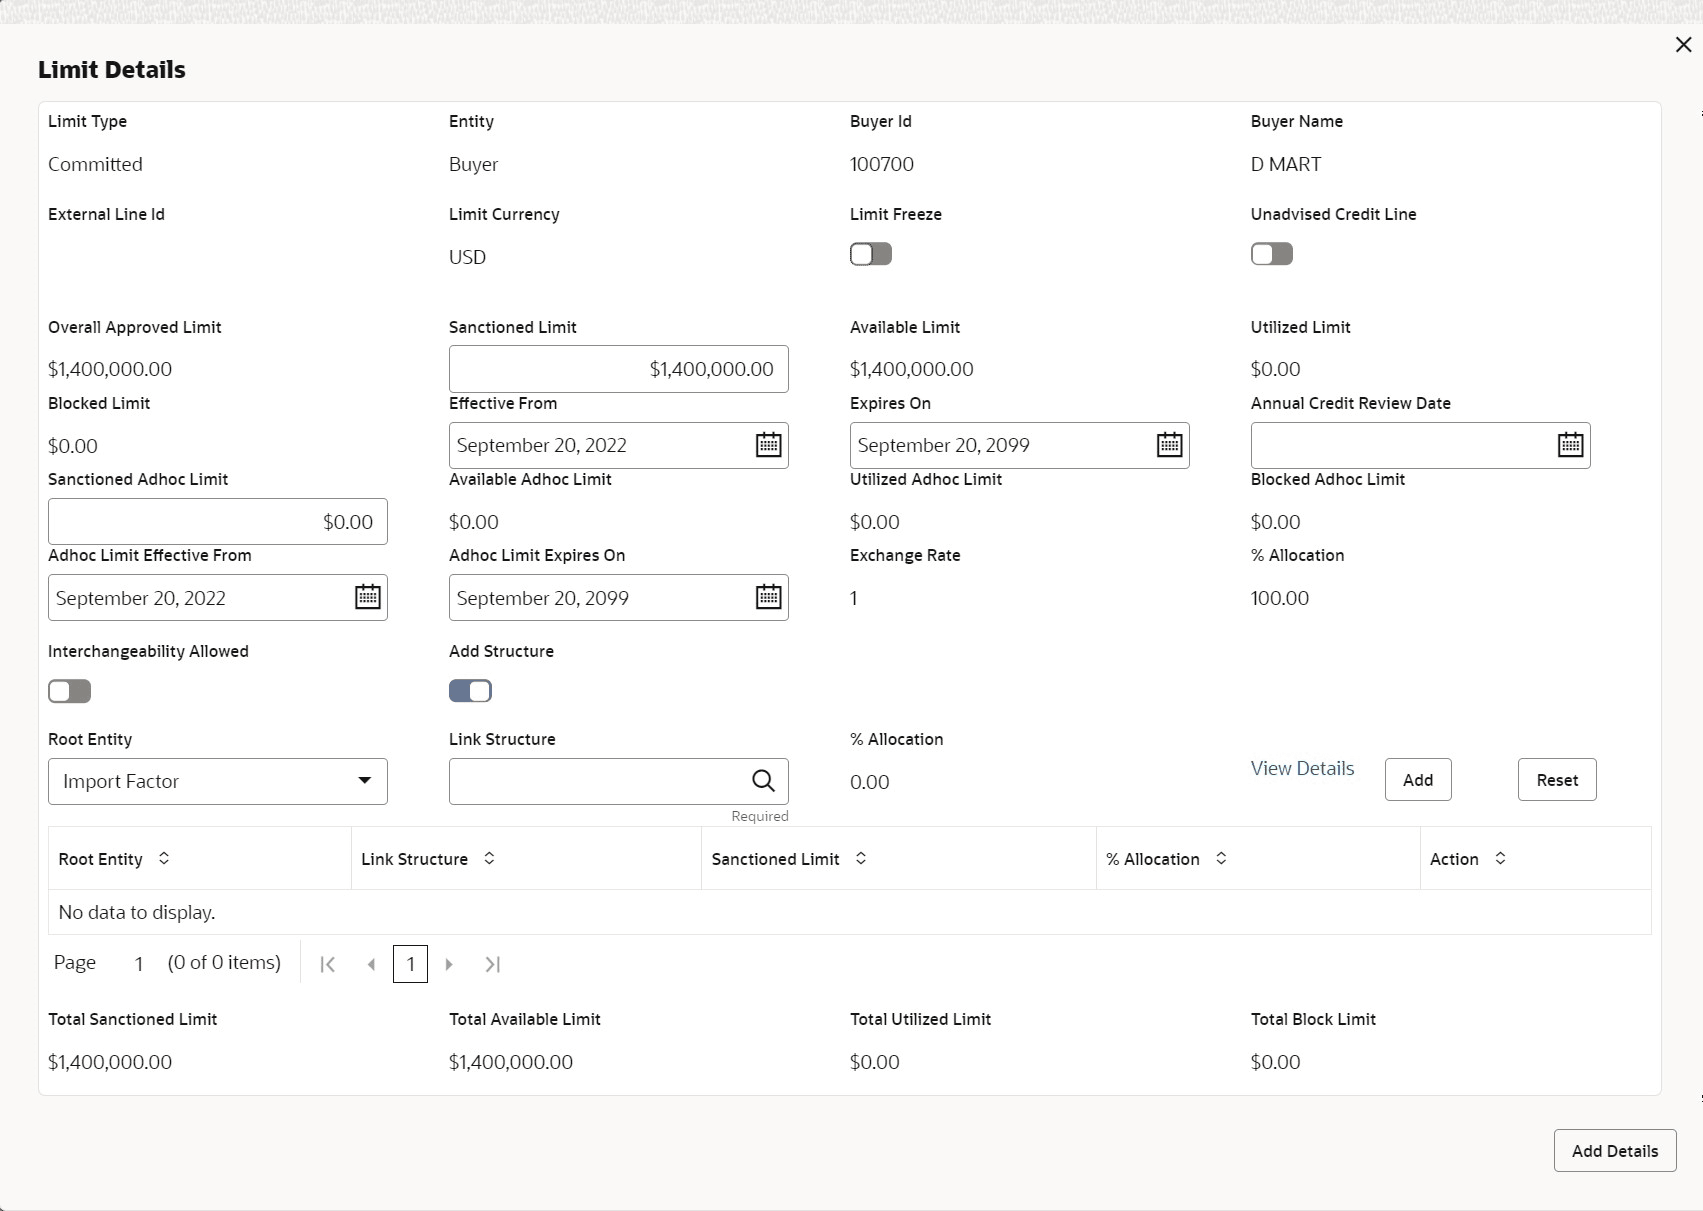The width and height of the screenshot is (1703, 1211).
Task: Sort table by Sanctioned Limit column
Action: pos(861,859)
